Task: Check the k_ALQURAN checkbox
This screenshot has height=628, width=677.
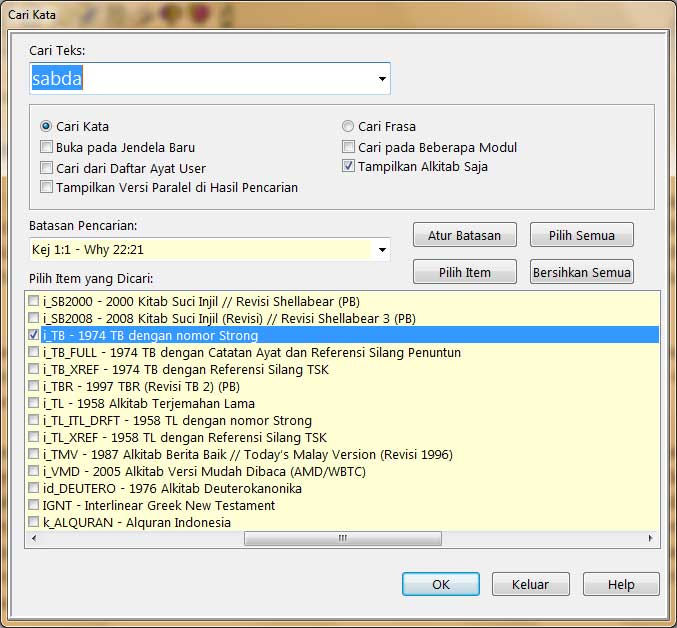Action: click(x=33, y=522)
